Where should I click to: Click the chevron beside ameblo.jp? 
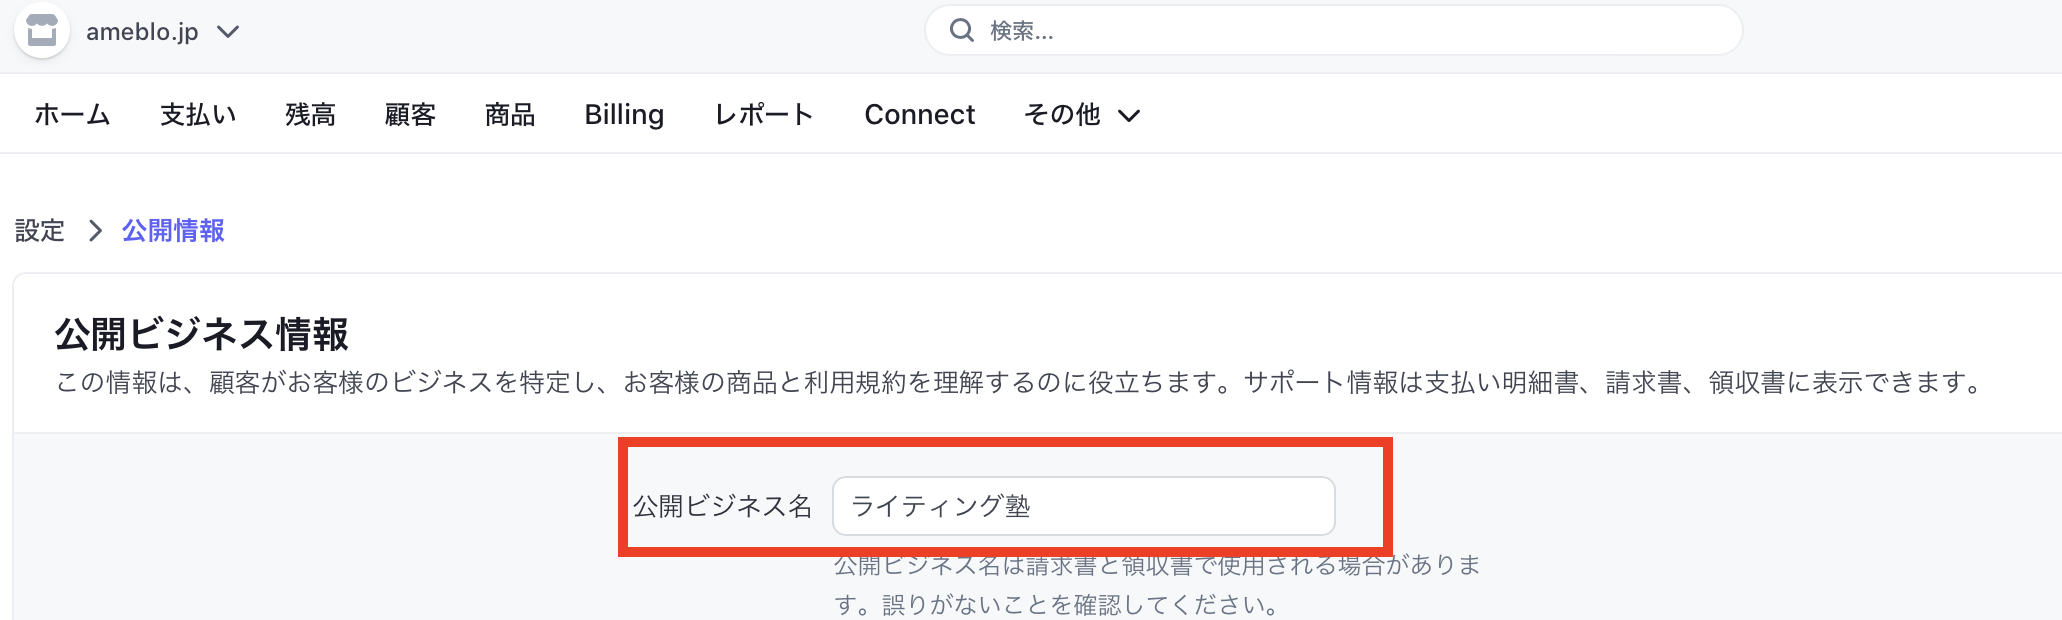[228, 32]
